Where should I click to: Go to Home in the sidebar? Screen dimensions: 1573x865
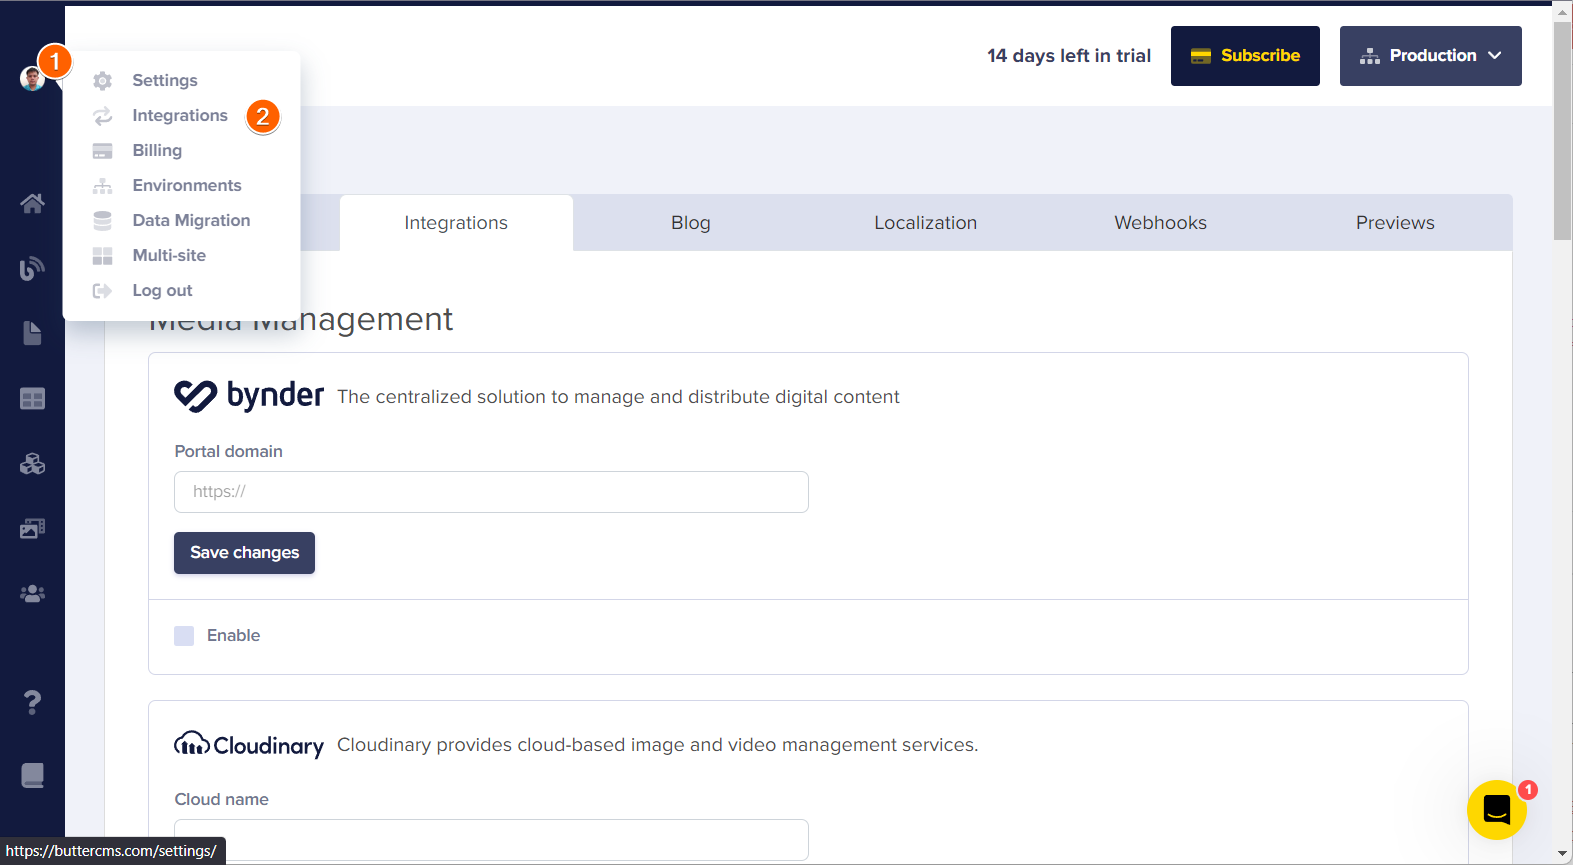coord(32,204)
